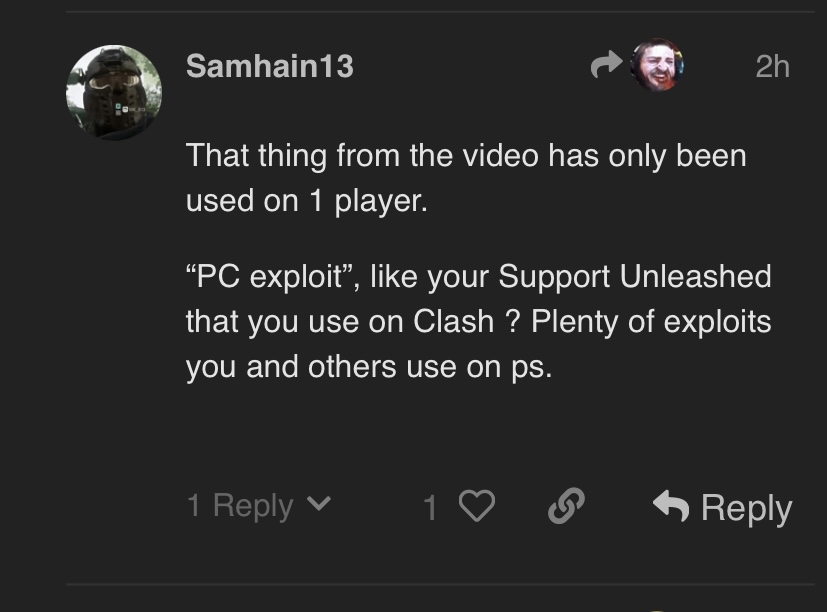Viewport: 827px width, 612px height.
Task: Click the Samhain13 username
Action: [269, 66]
